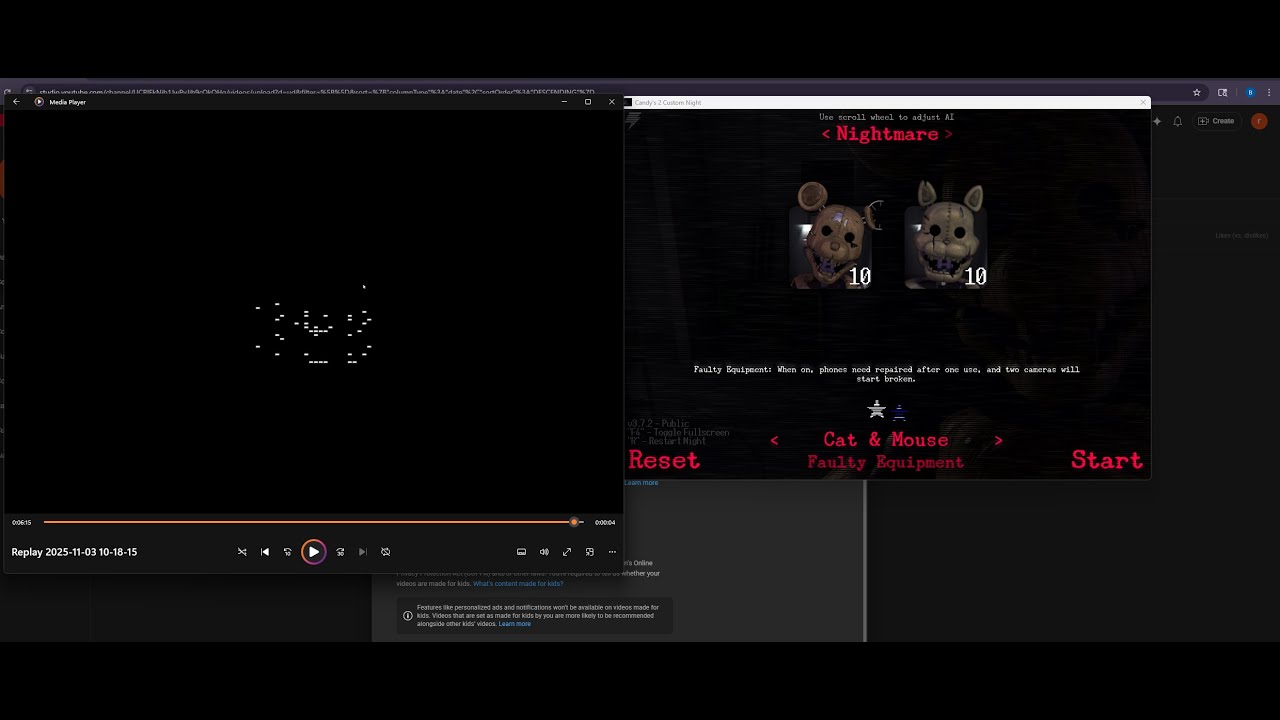Image resolution: width=1280 pixels, height=720 pixels.
Task: Skip forward 30 seconds in Media Player
Action: [340, 552]
